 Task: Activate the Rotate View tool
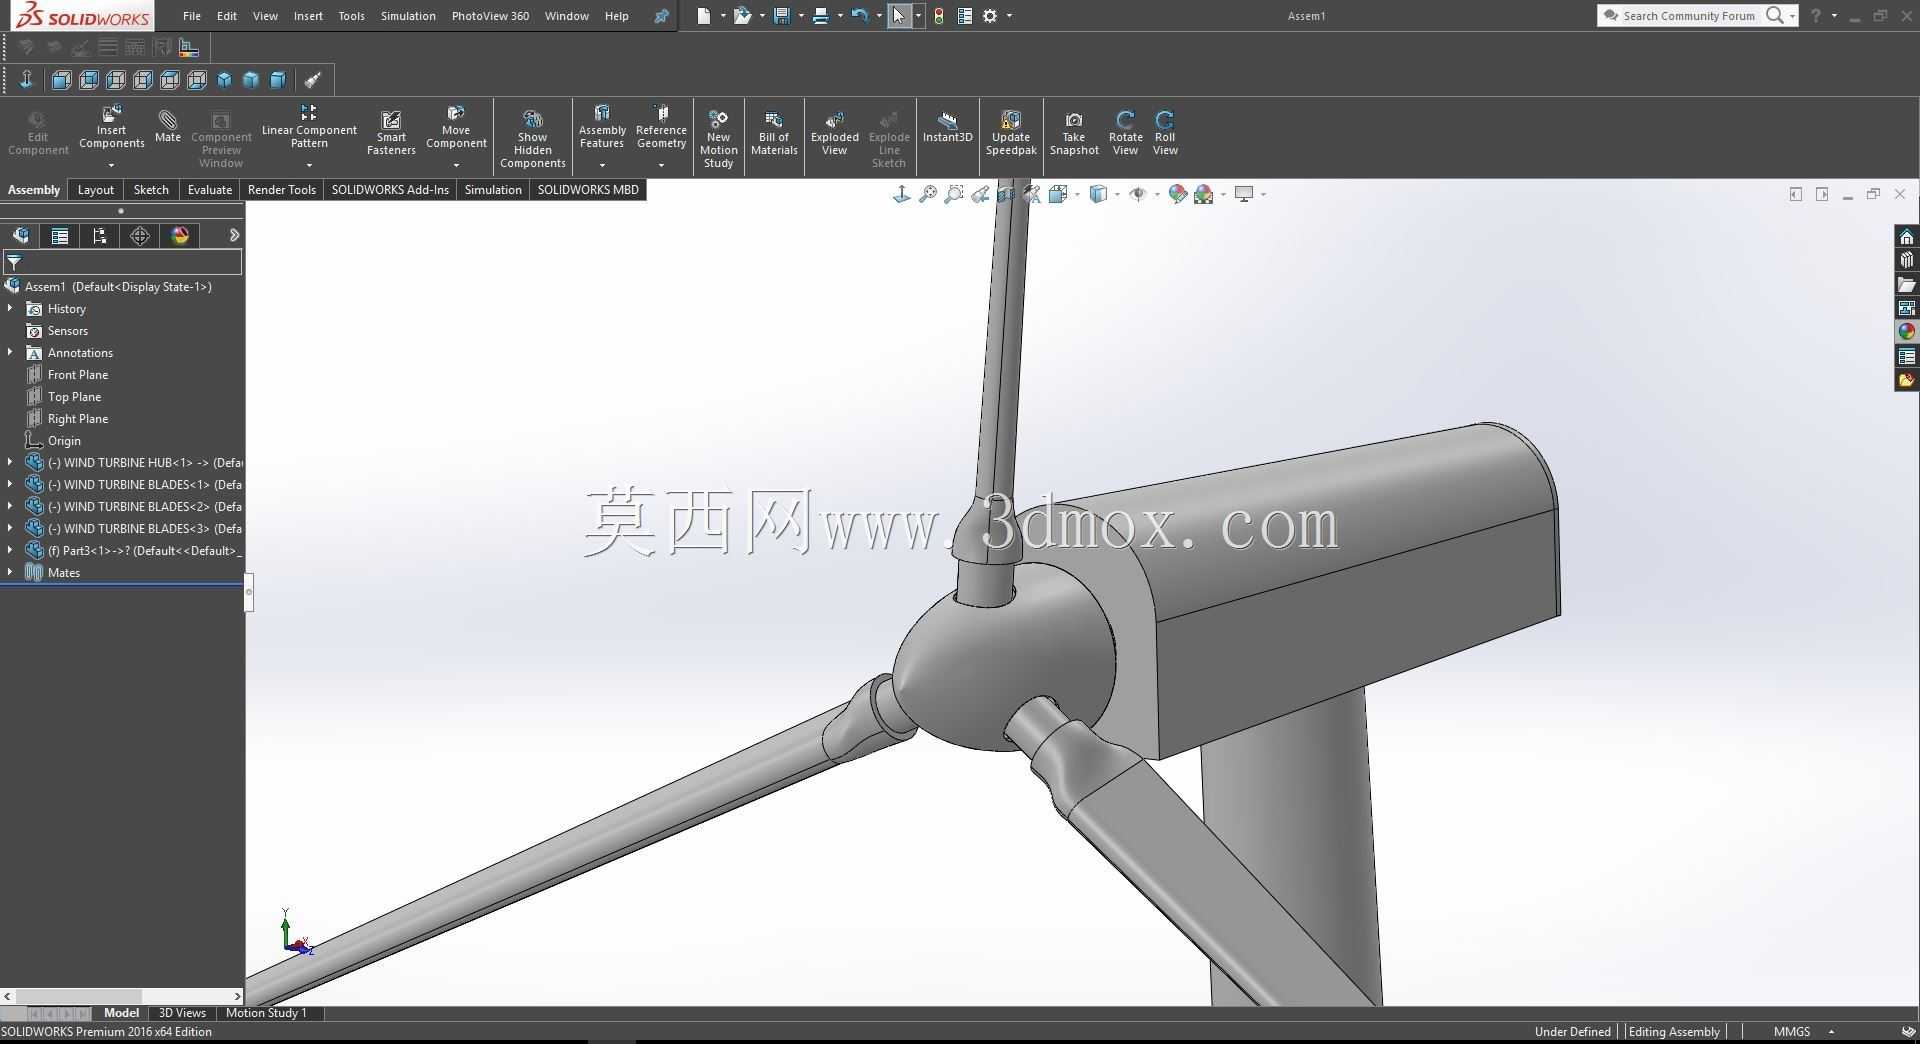(x=1125, y=133)
